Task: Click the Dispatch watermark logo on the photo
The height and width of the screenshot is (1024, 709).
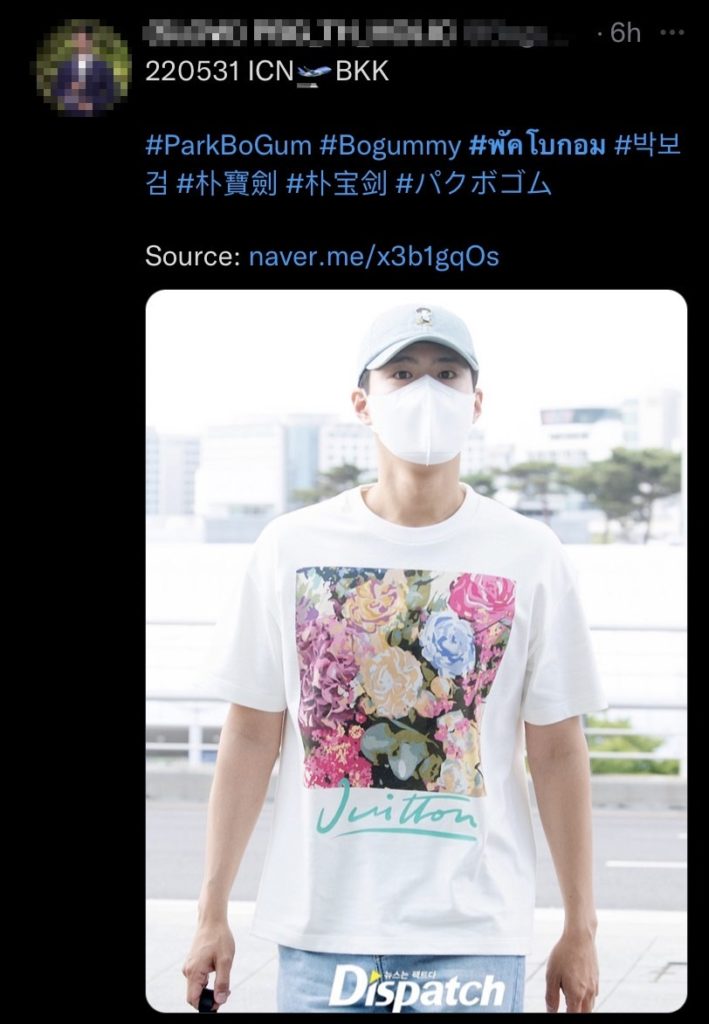Action: 416,988
